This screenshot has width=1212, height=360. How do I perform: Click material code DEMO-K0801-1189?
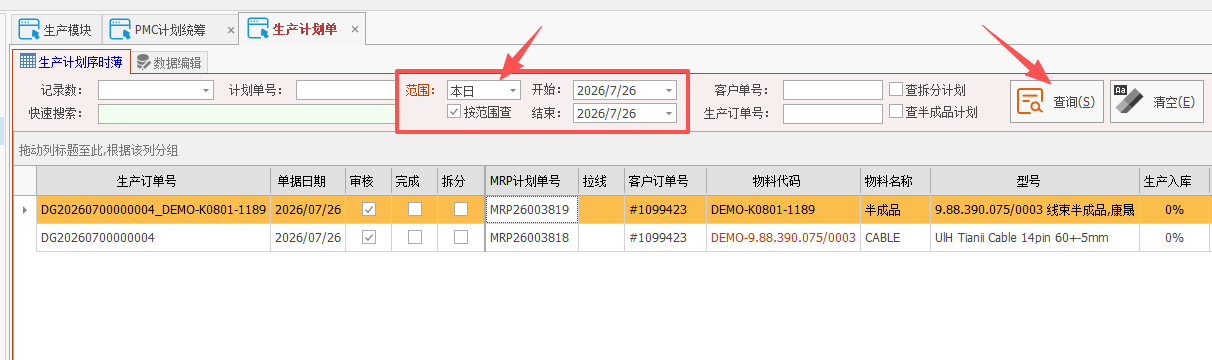(783, 210)
